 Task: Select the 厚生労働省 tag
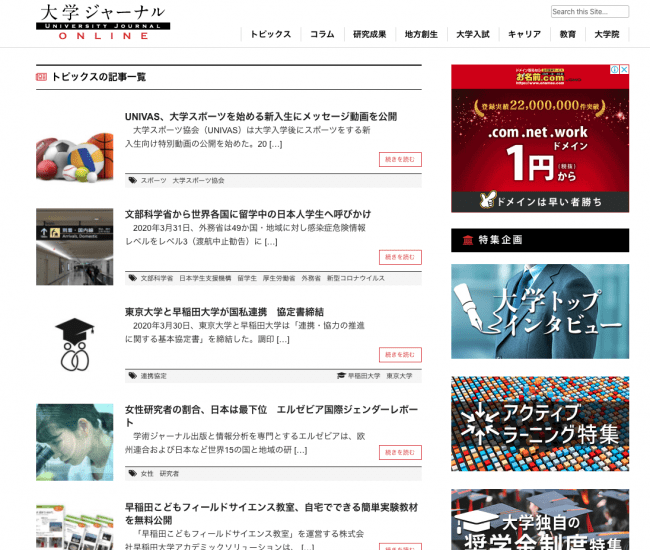point(279,279)
